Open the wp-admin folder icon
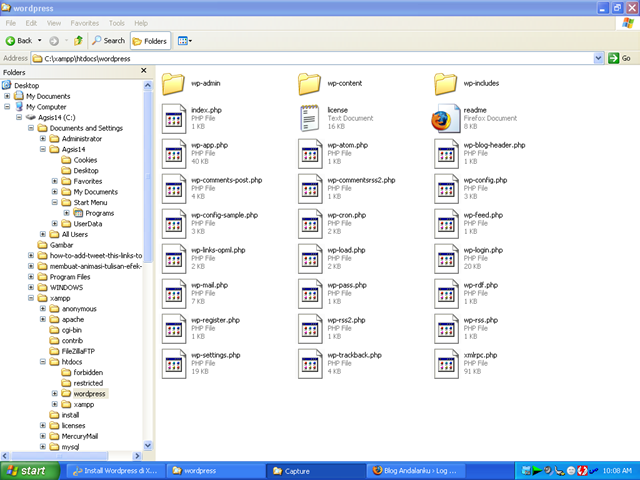This screenshot has width=640, height=480. pos(173,84)
